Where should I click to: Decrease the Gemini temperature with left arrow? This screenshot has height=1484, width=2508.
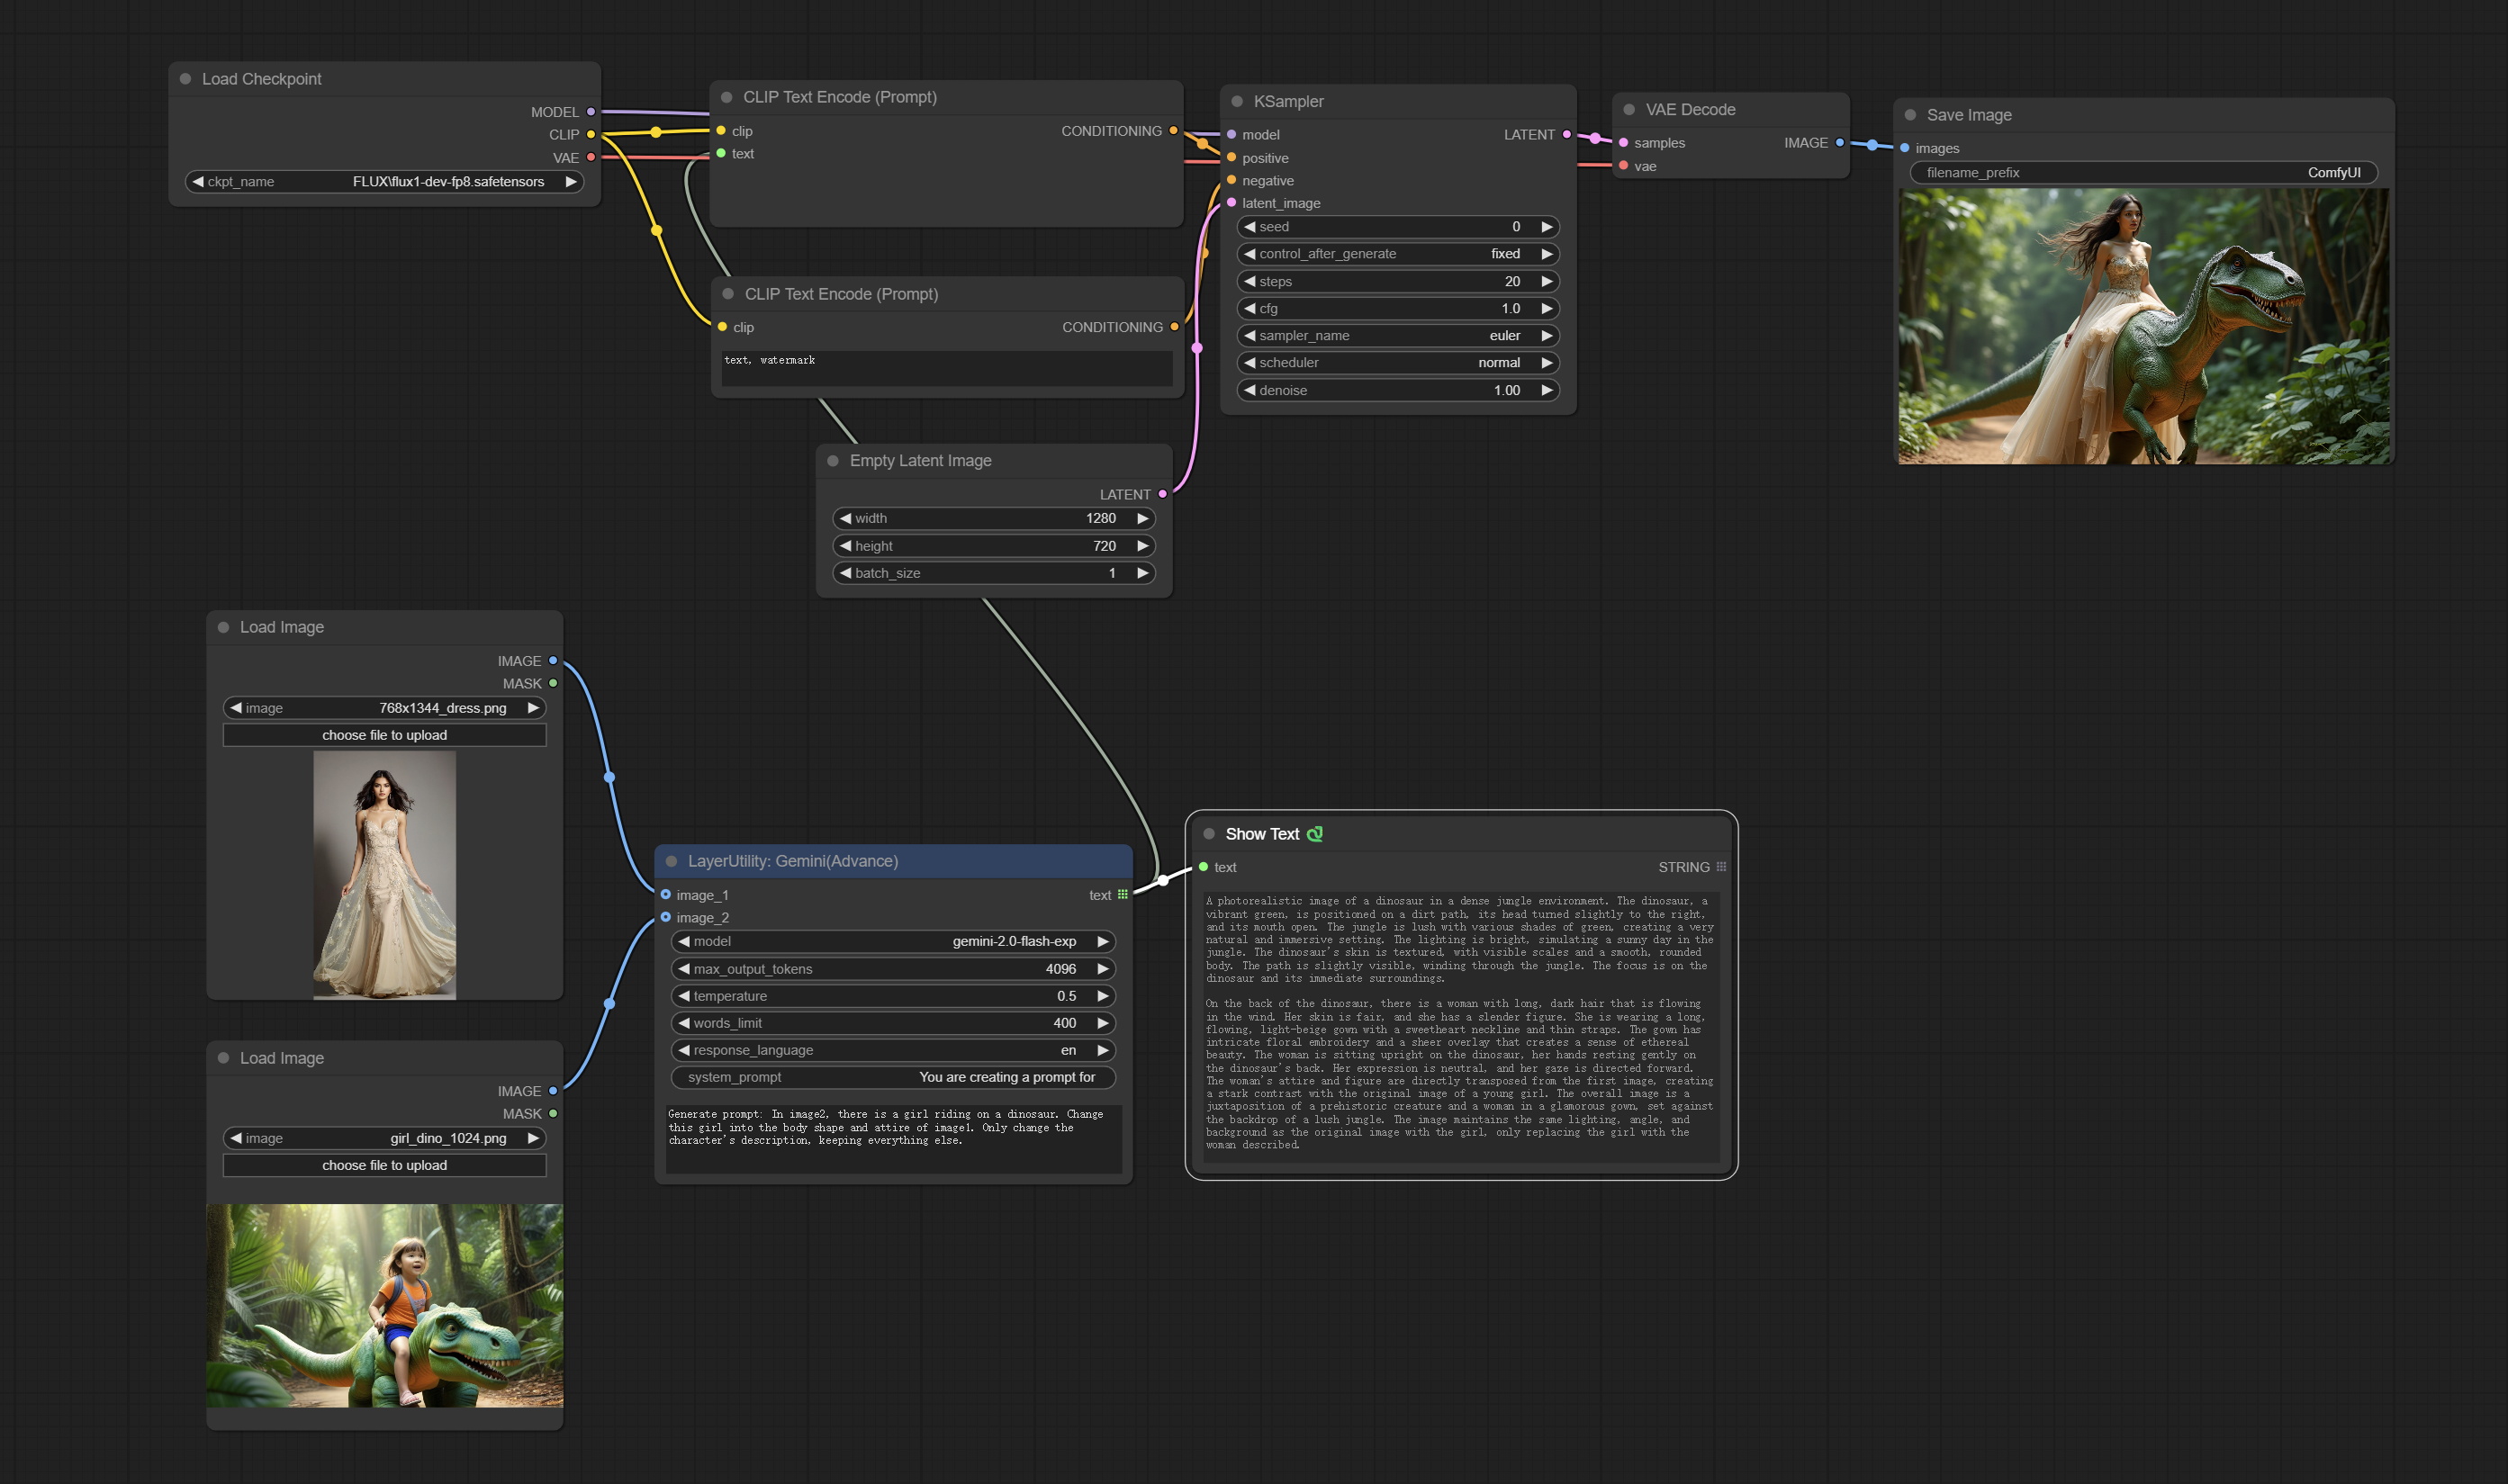(684, 996)
